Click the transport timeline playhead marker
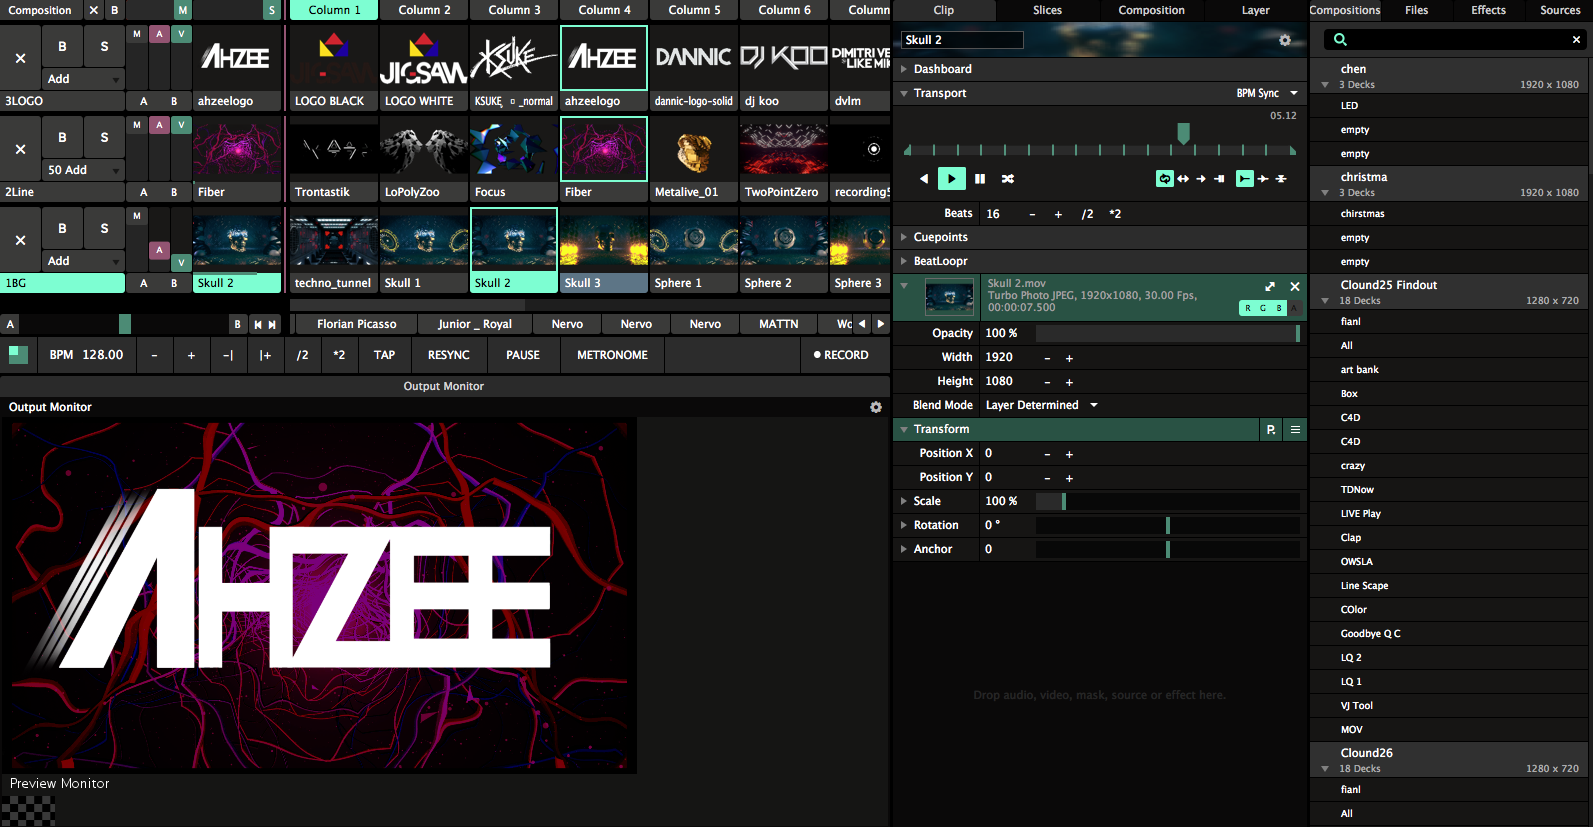Image resolution: width=1593 pixels, height=827 pixels. click(x=1183, y=133)
